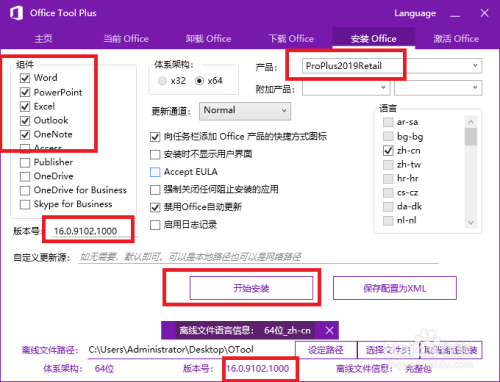
Task: Check the OneDrive component
Action: (x=25, y=176)
